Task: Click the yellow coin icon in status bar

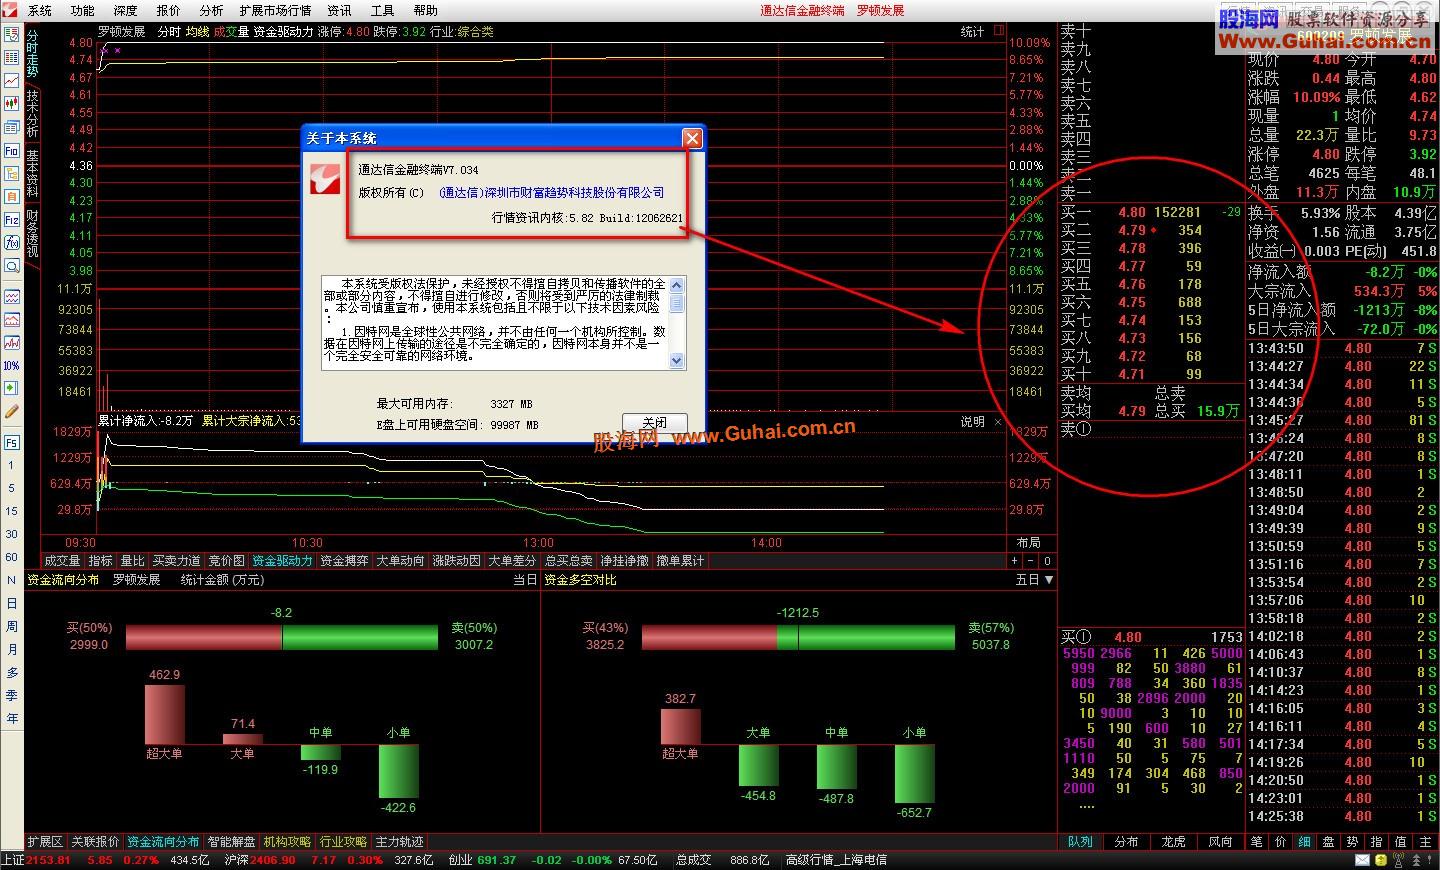Action: 1381,860
